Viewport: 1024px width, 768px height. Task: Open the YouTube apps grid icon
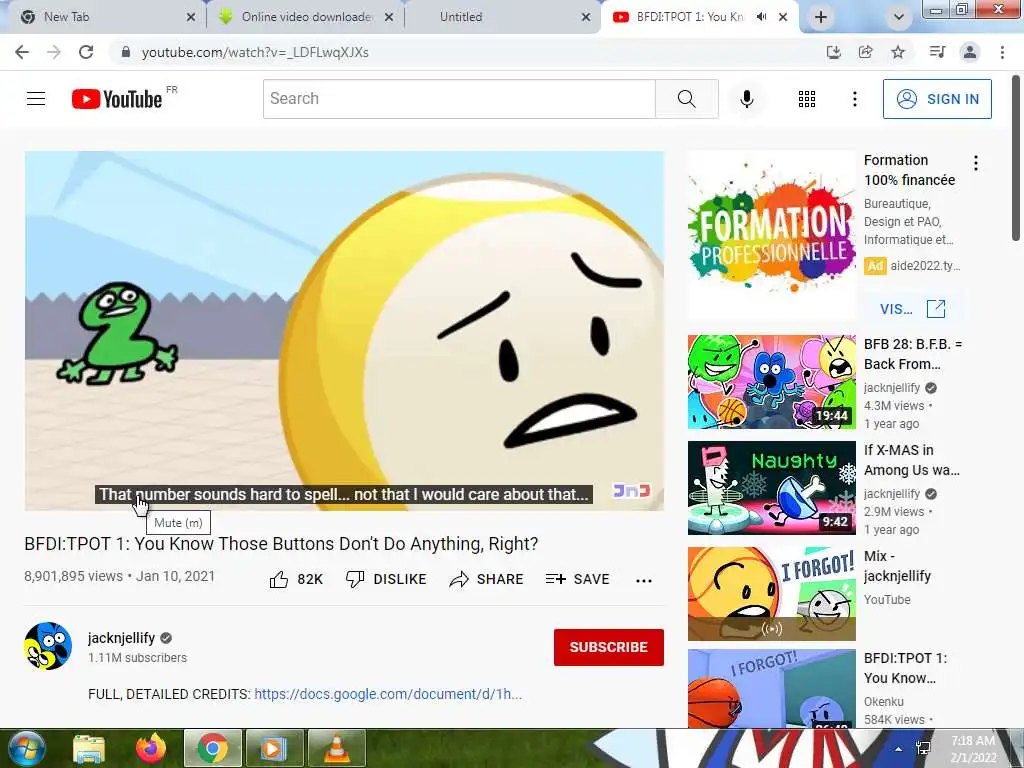coord(807,99)
